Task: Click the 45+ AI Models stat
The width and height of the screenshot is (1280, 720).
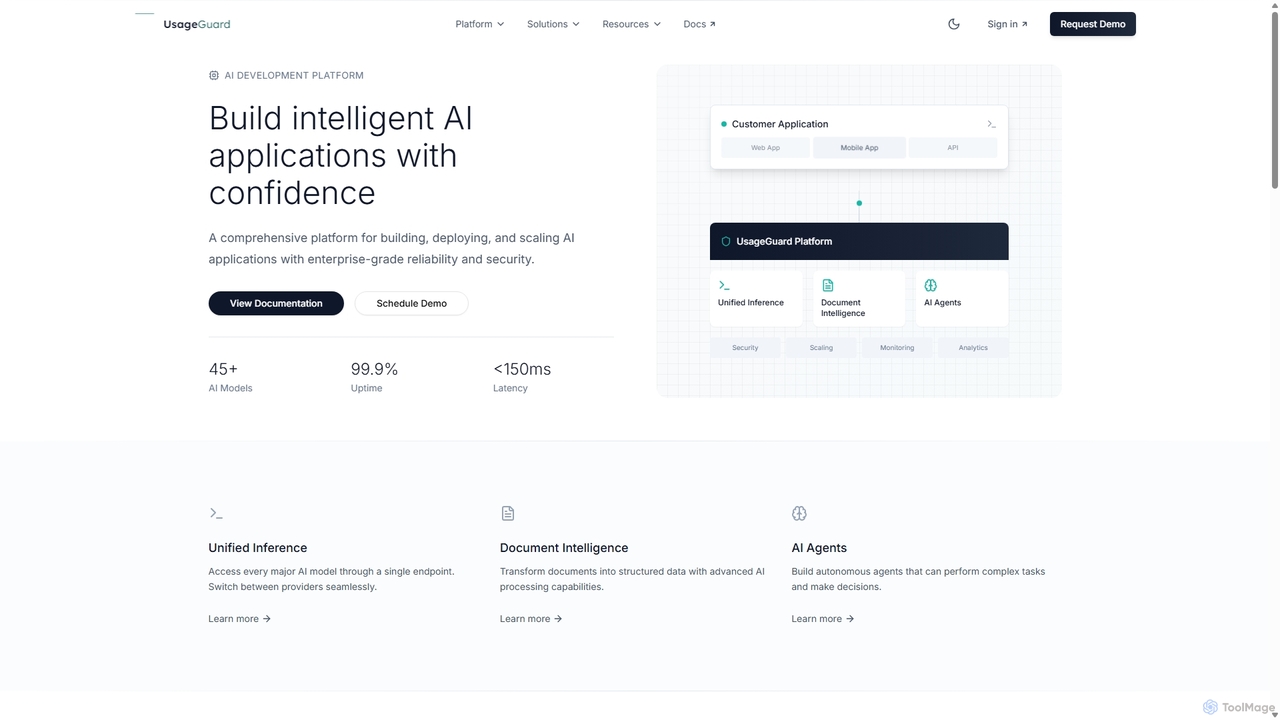Action: pyautogui.click(x=231, y=377)
